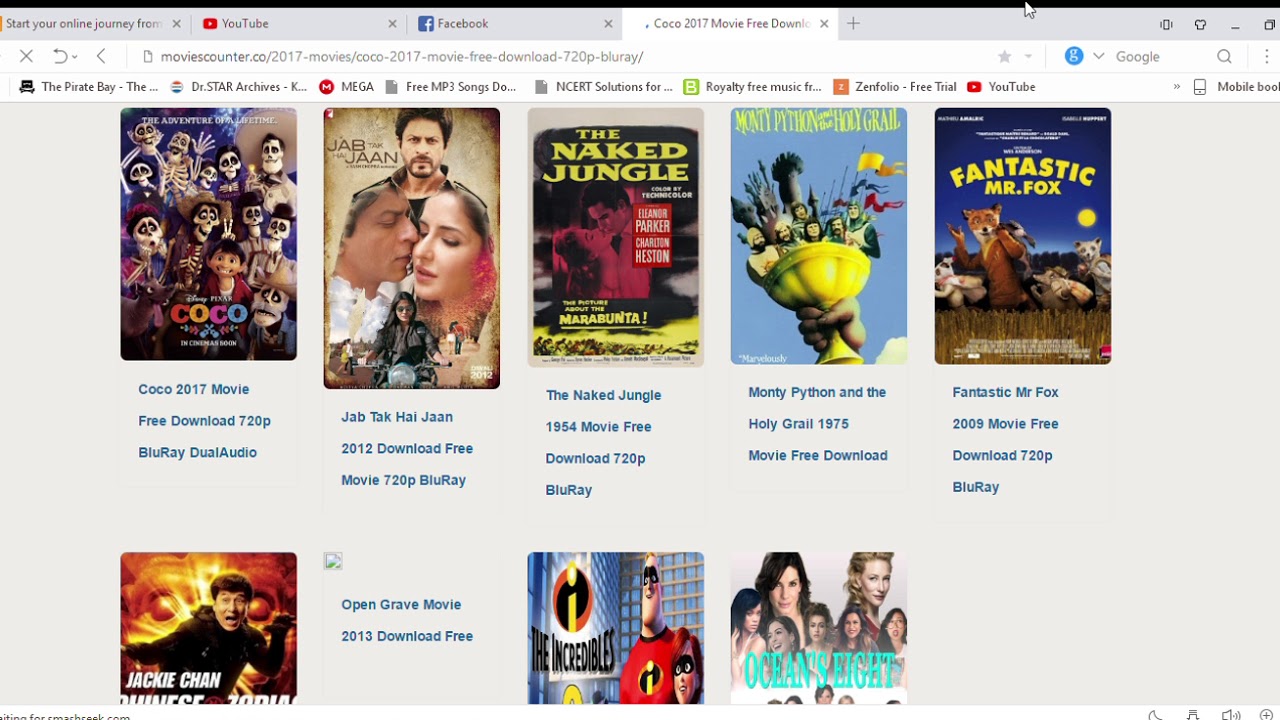This screenshot has height=720, width=1280.
Task: Bookmark this page with the star icon
Action: click(1005, 57)
